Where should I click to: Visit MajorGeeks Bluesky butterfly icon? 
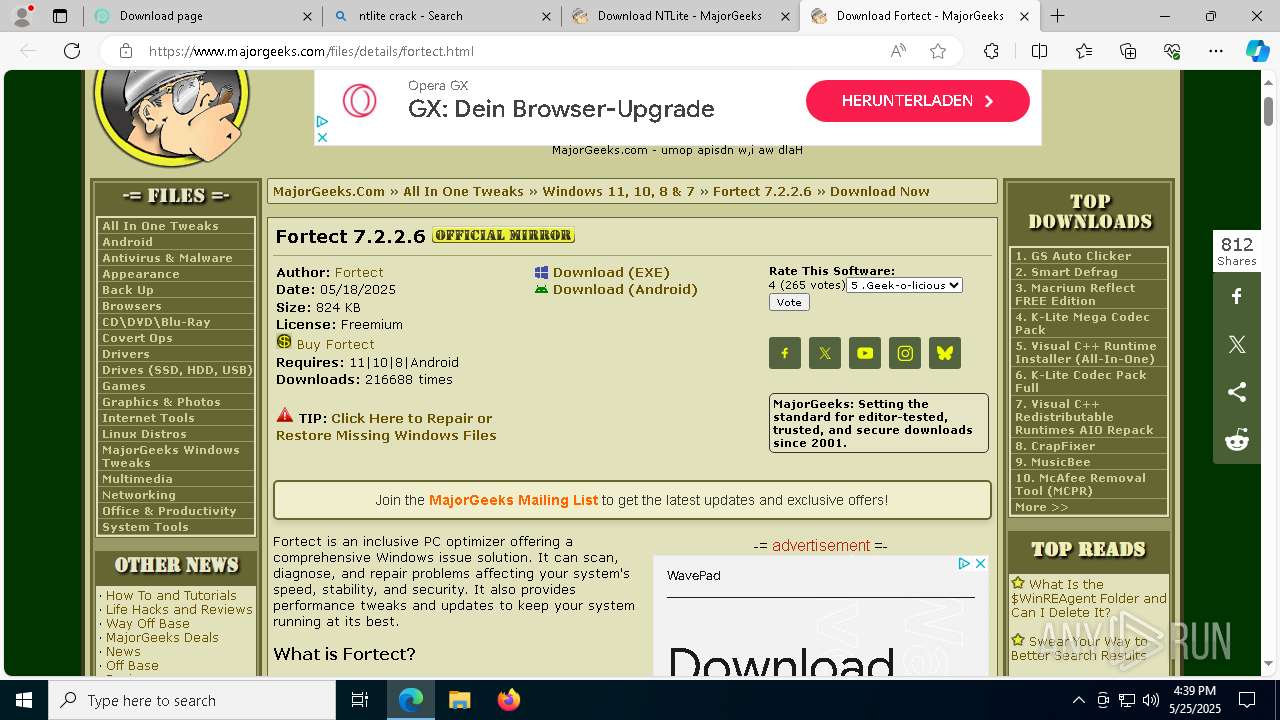coord(945,353)
